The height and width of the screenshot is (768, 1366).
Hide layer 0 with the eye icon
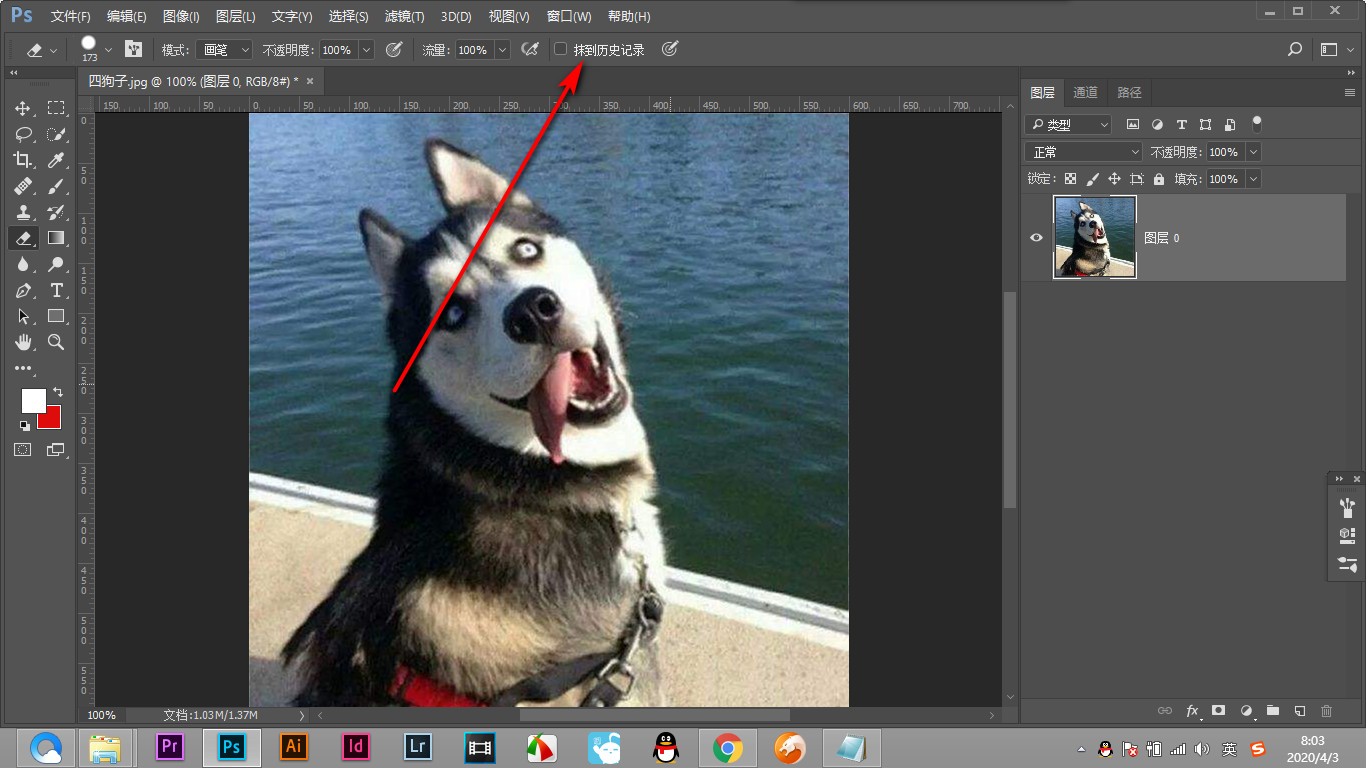pyautogui.click(x=1037, y=238)
